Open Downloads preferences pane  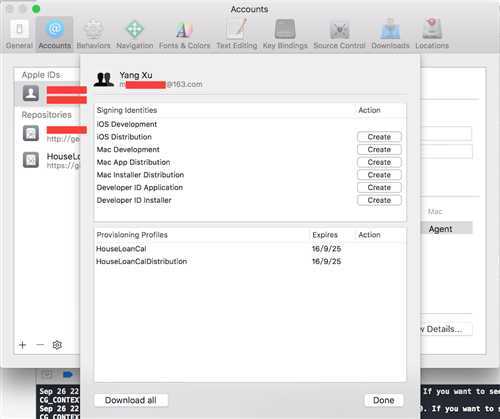390,35
